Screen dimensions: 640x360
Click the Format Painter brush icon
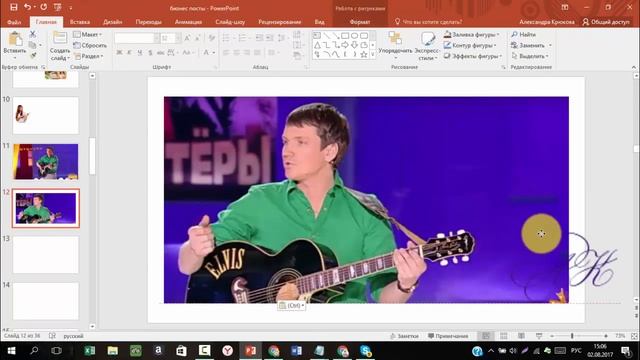pyautogui.click(x=33, y=55)
